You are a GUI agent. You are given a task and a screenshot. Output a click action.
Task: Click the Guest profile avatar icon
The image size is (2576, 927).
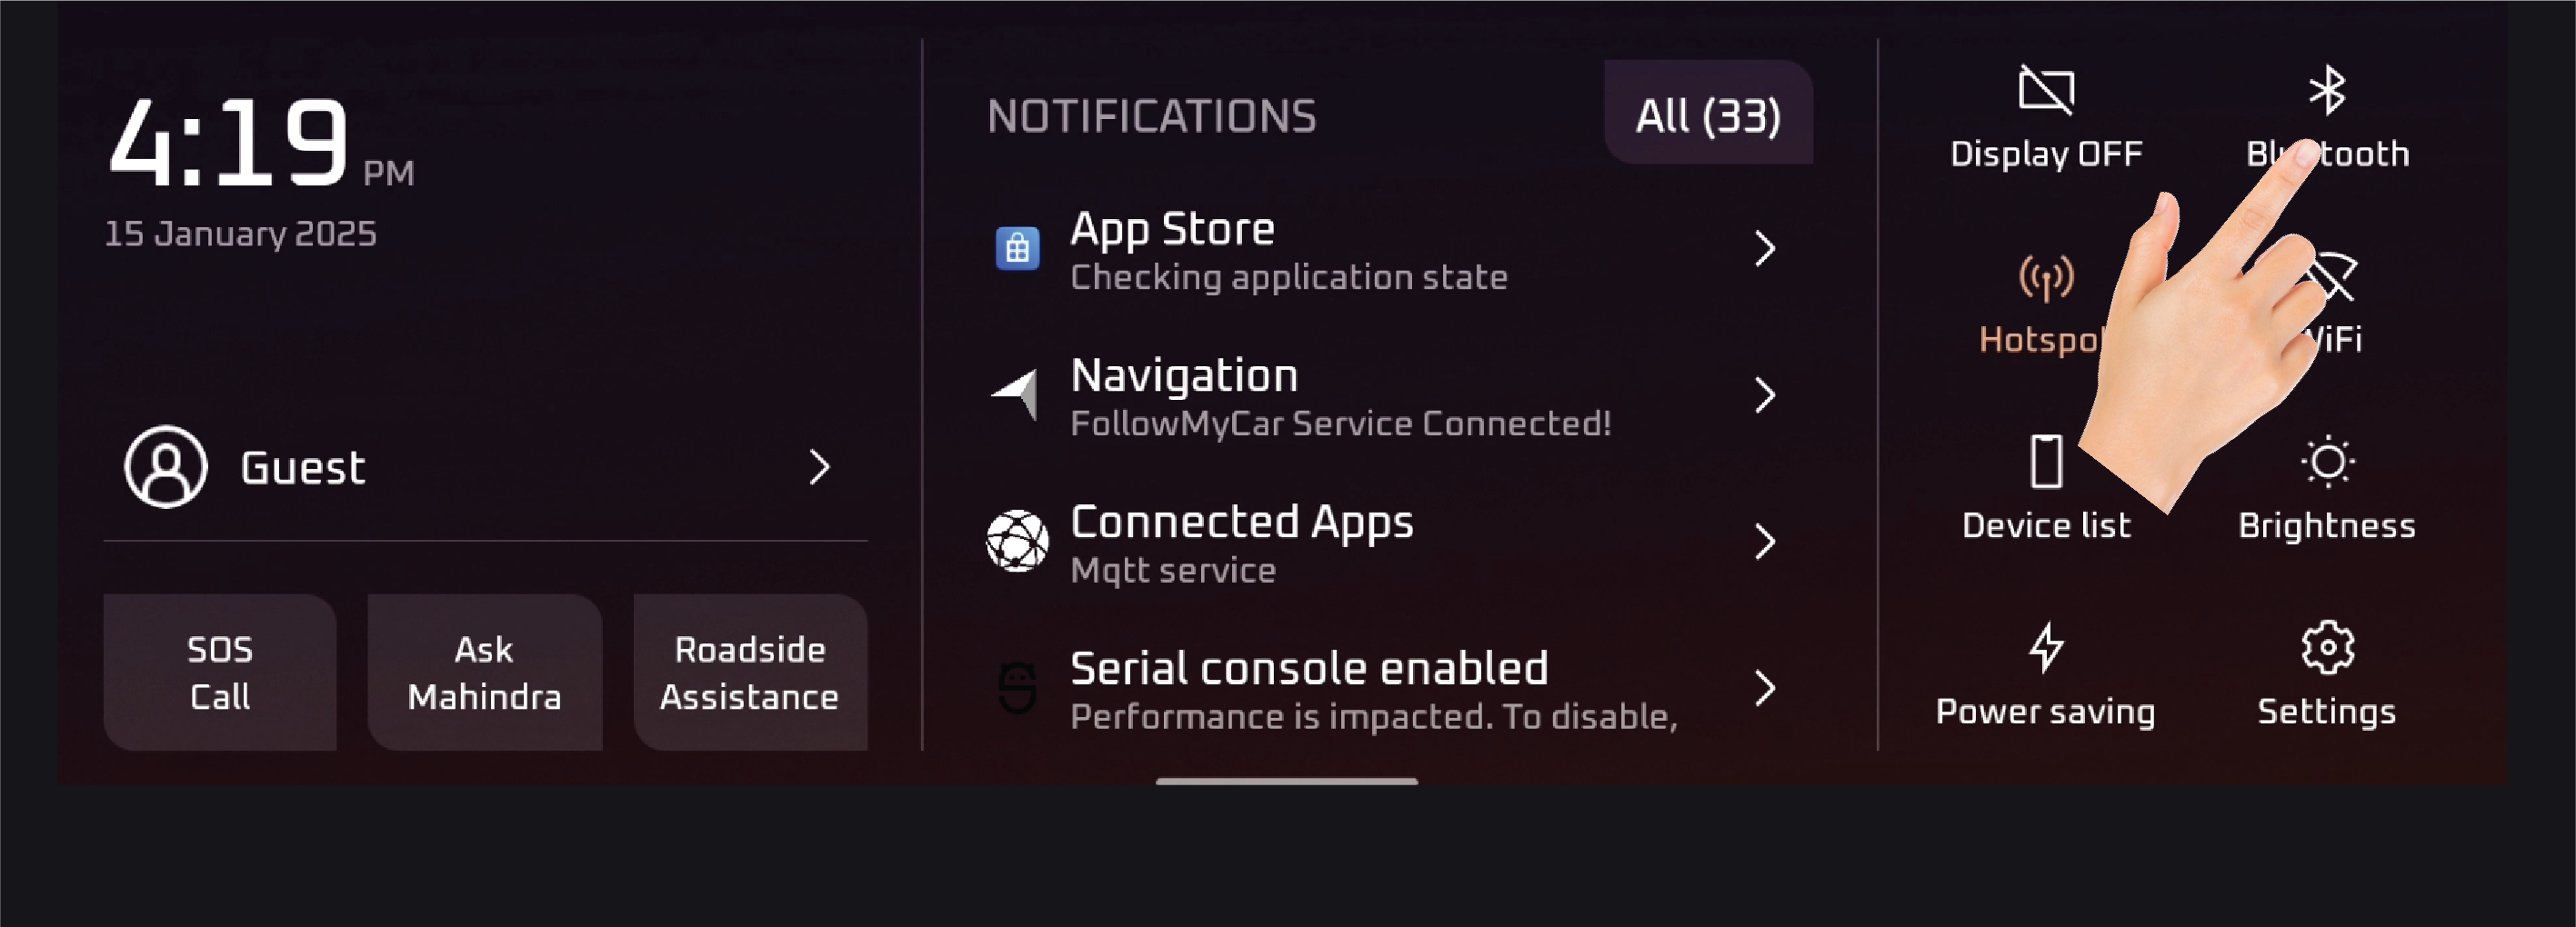click(166, 467)
